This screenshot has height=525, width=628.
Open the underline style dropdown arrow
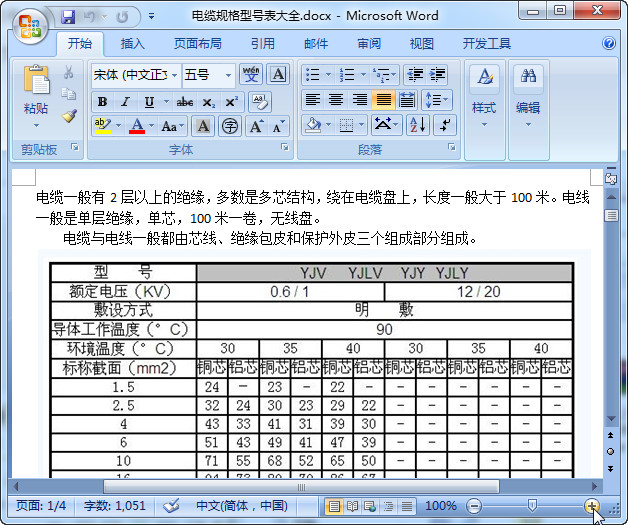pos(166,102)
